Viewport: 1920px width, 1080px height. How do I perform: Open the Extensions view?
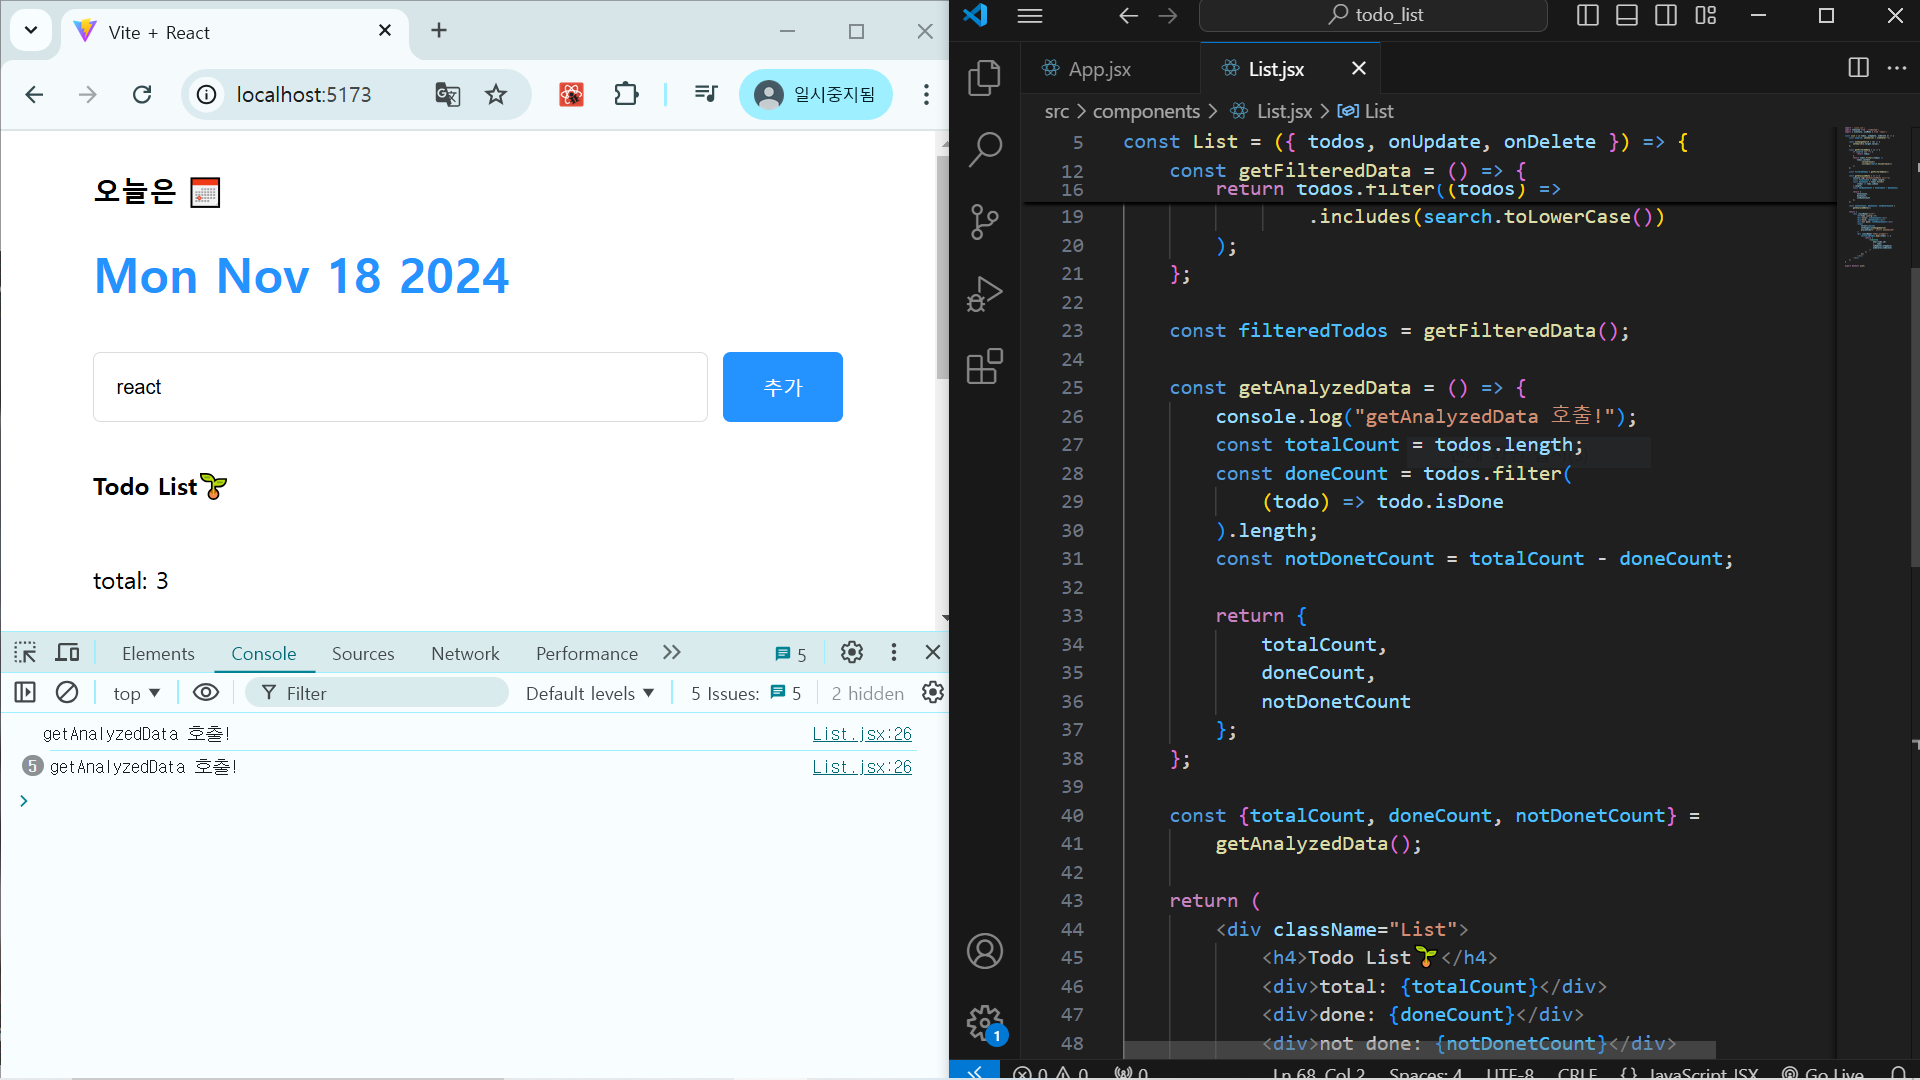984,367
